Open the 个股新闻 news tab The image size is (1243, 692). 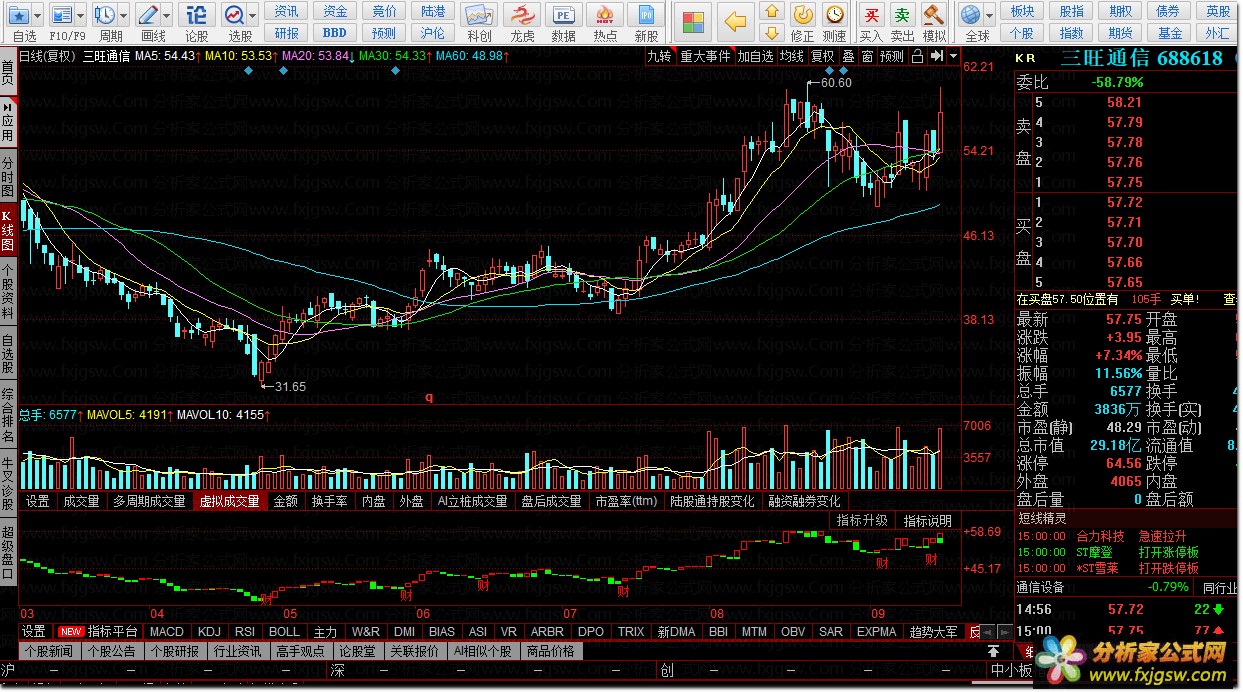pos(49,651)
